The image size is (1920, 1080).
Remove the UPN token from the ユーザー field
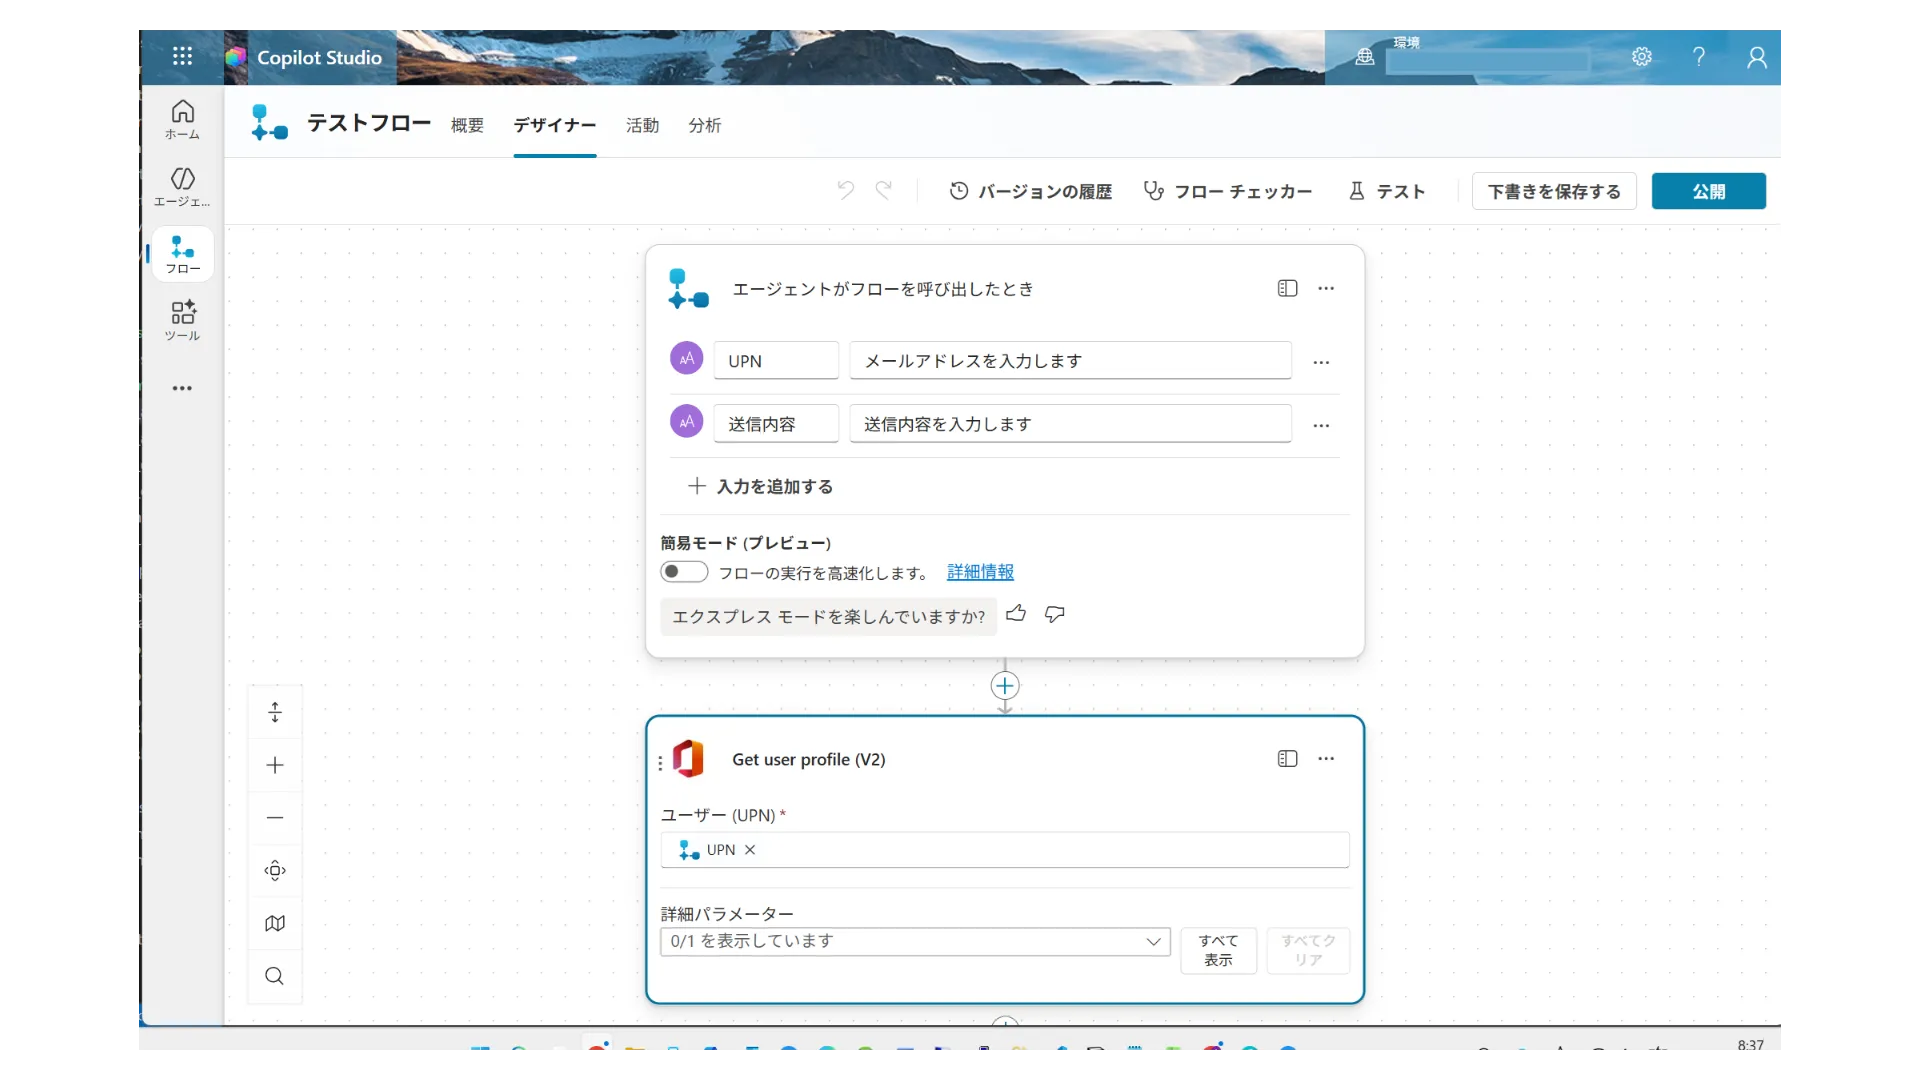[749, 849]
